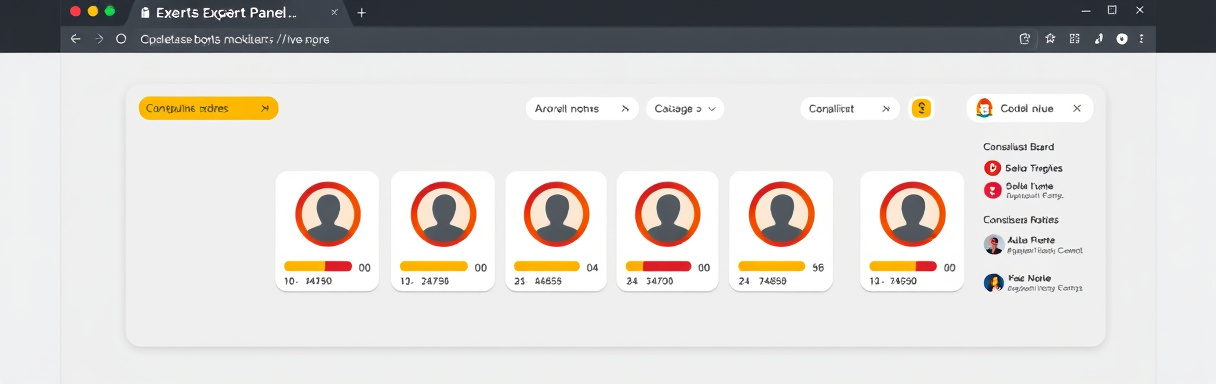
Task: Click avatar on card numbered 34700
Action: point(667,214)
